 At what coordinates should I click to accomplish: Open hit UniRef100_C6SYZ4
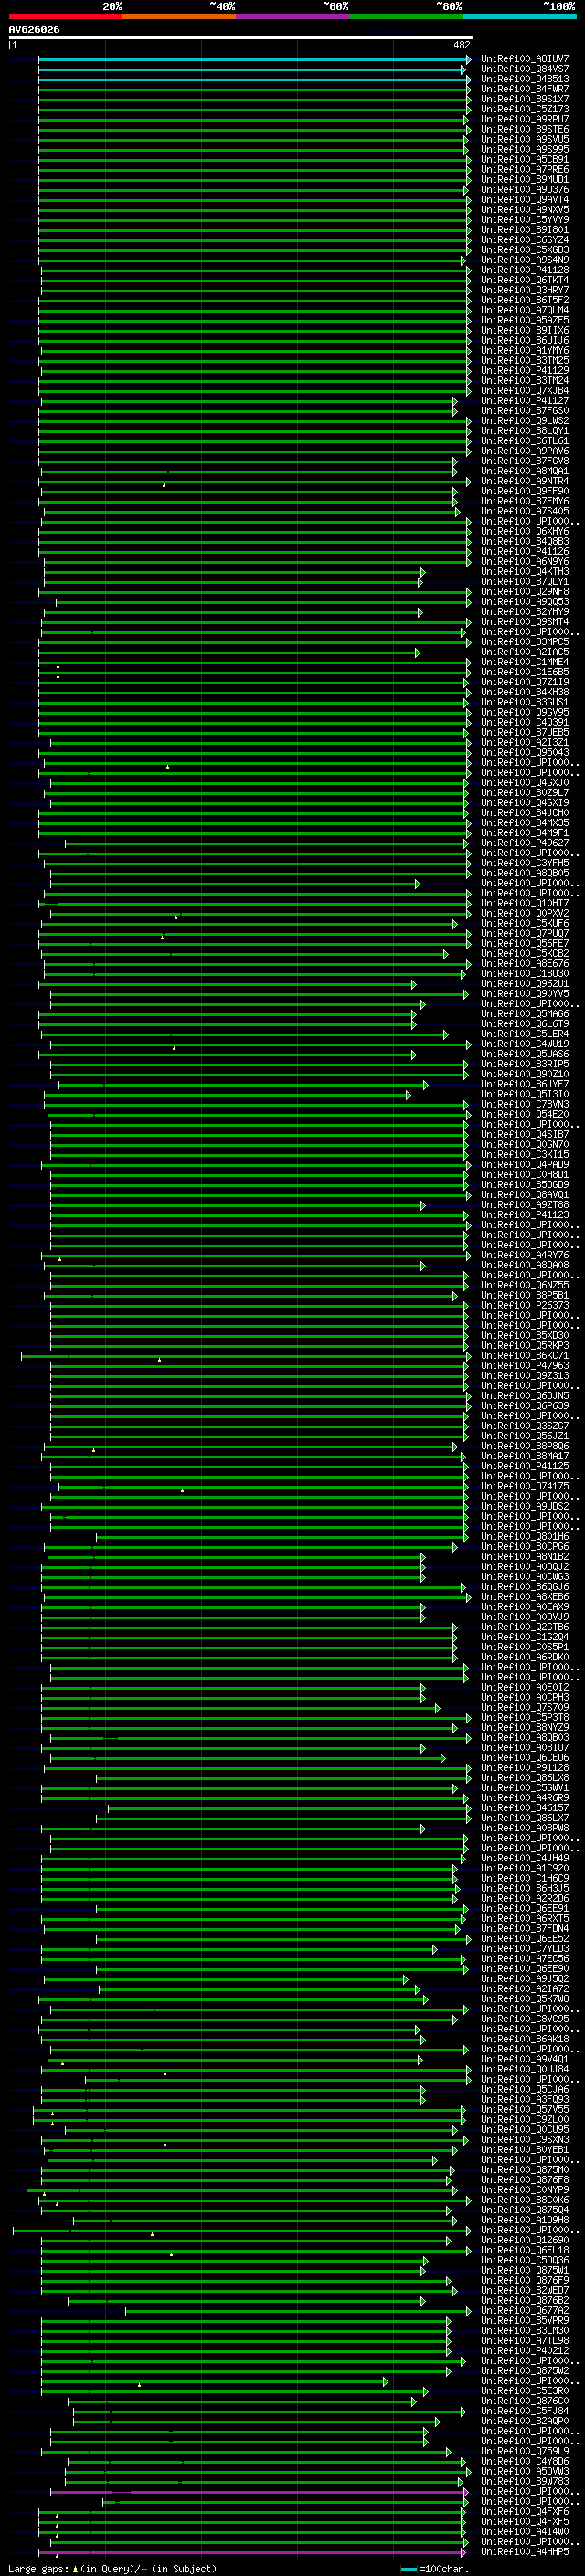524,240
